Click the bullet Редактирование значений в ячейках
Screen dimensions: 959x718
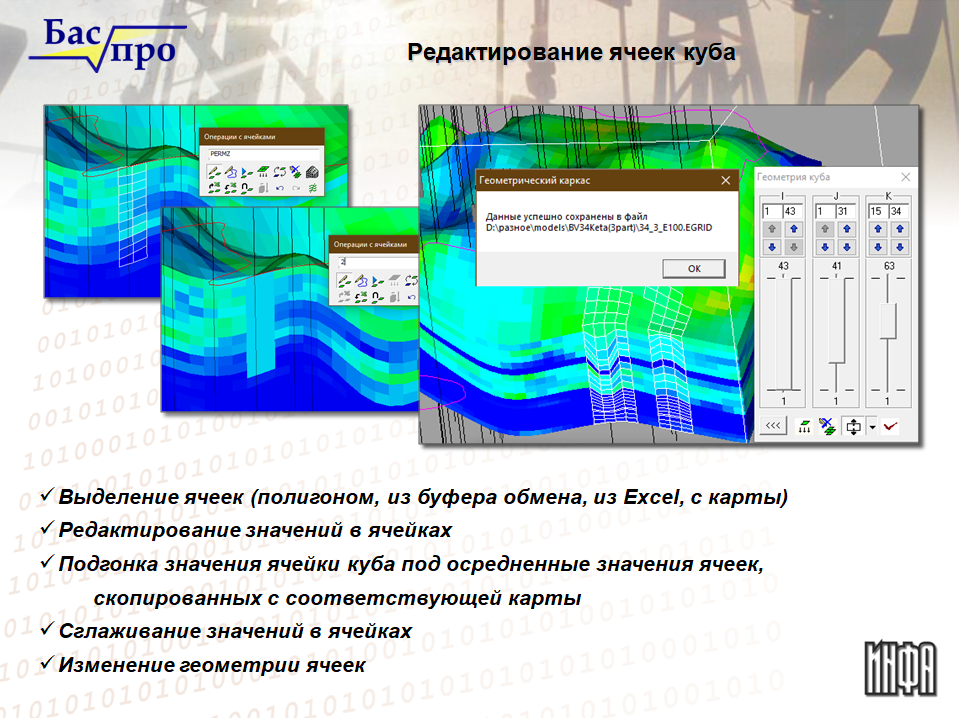(255, 530)
